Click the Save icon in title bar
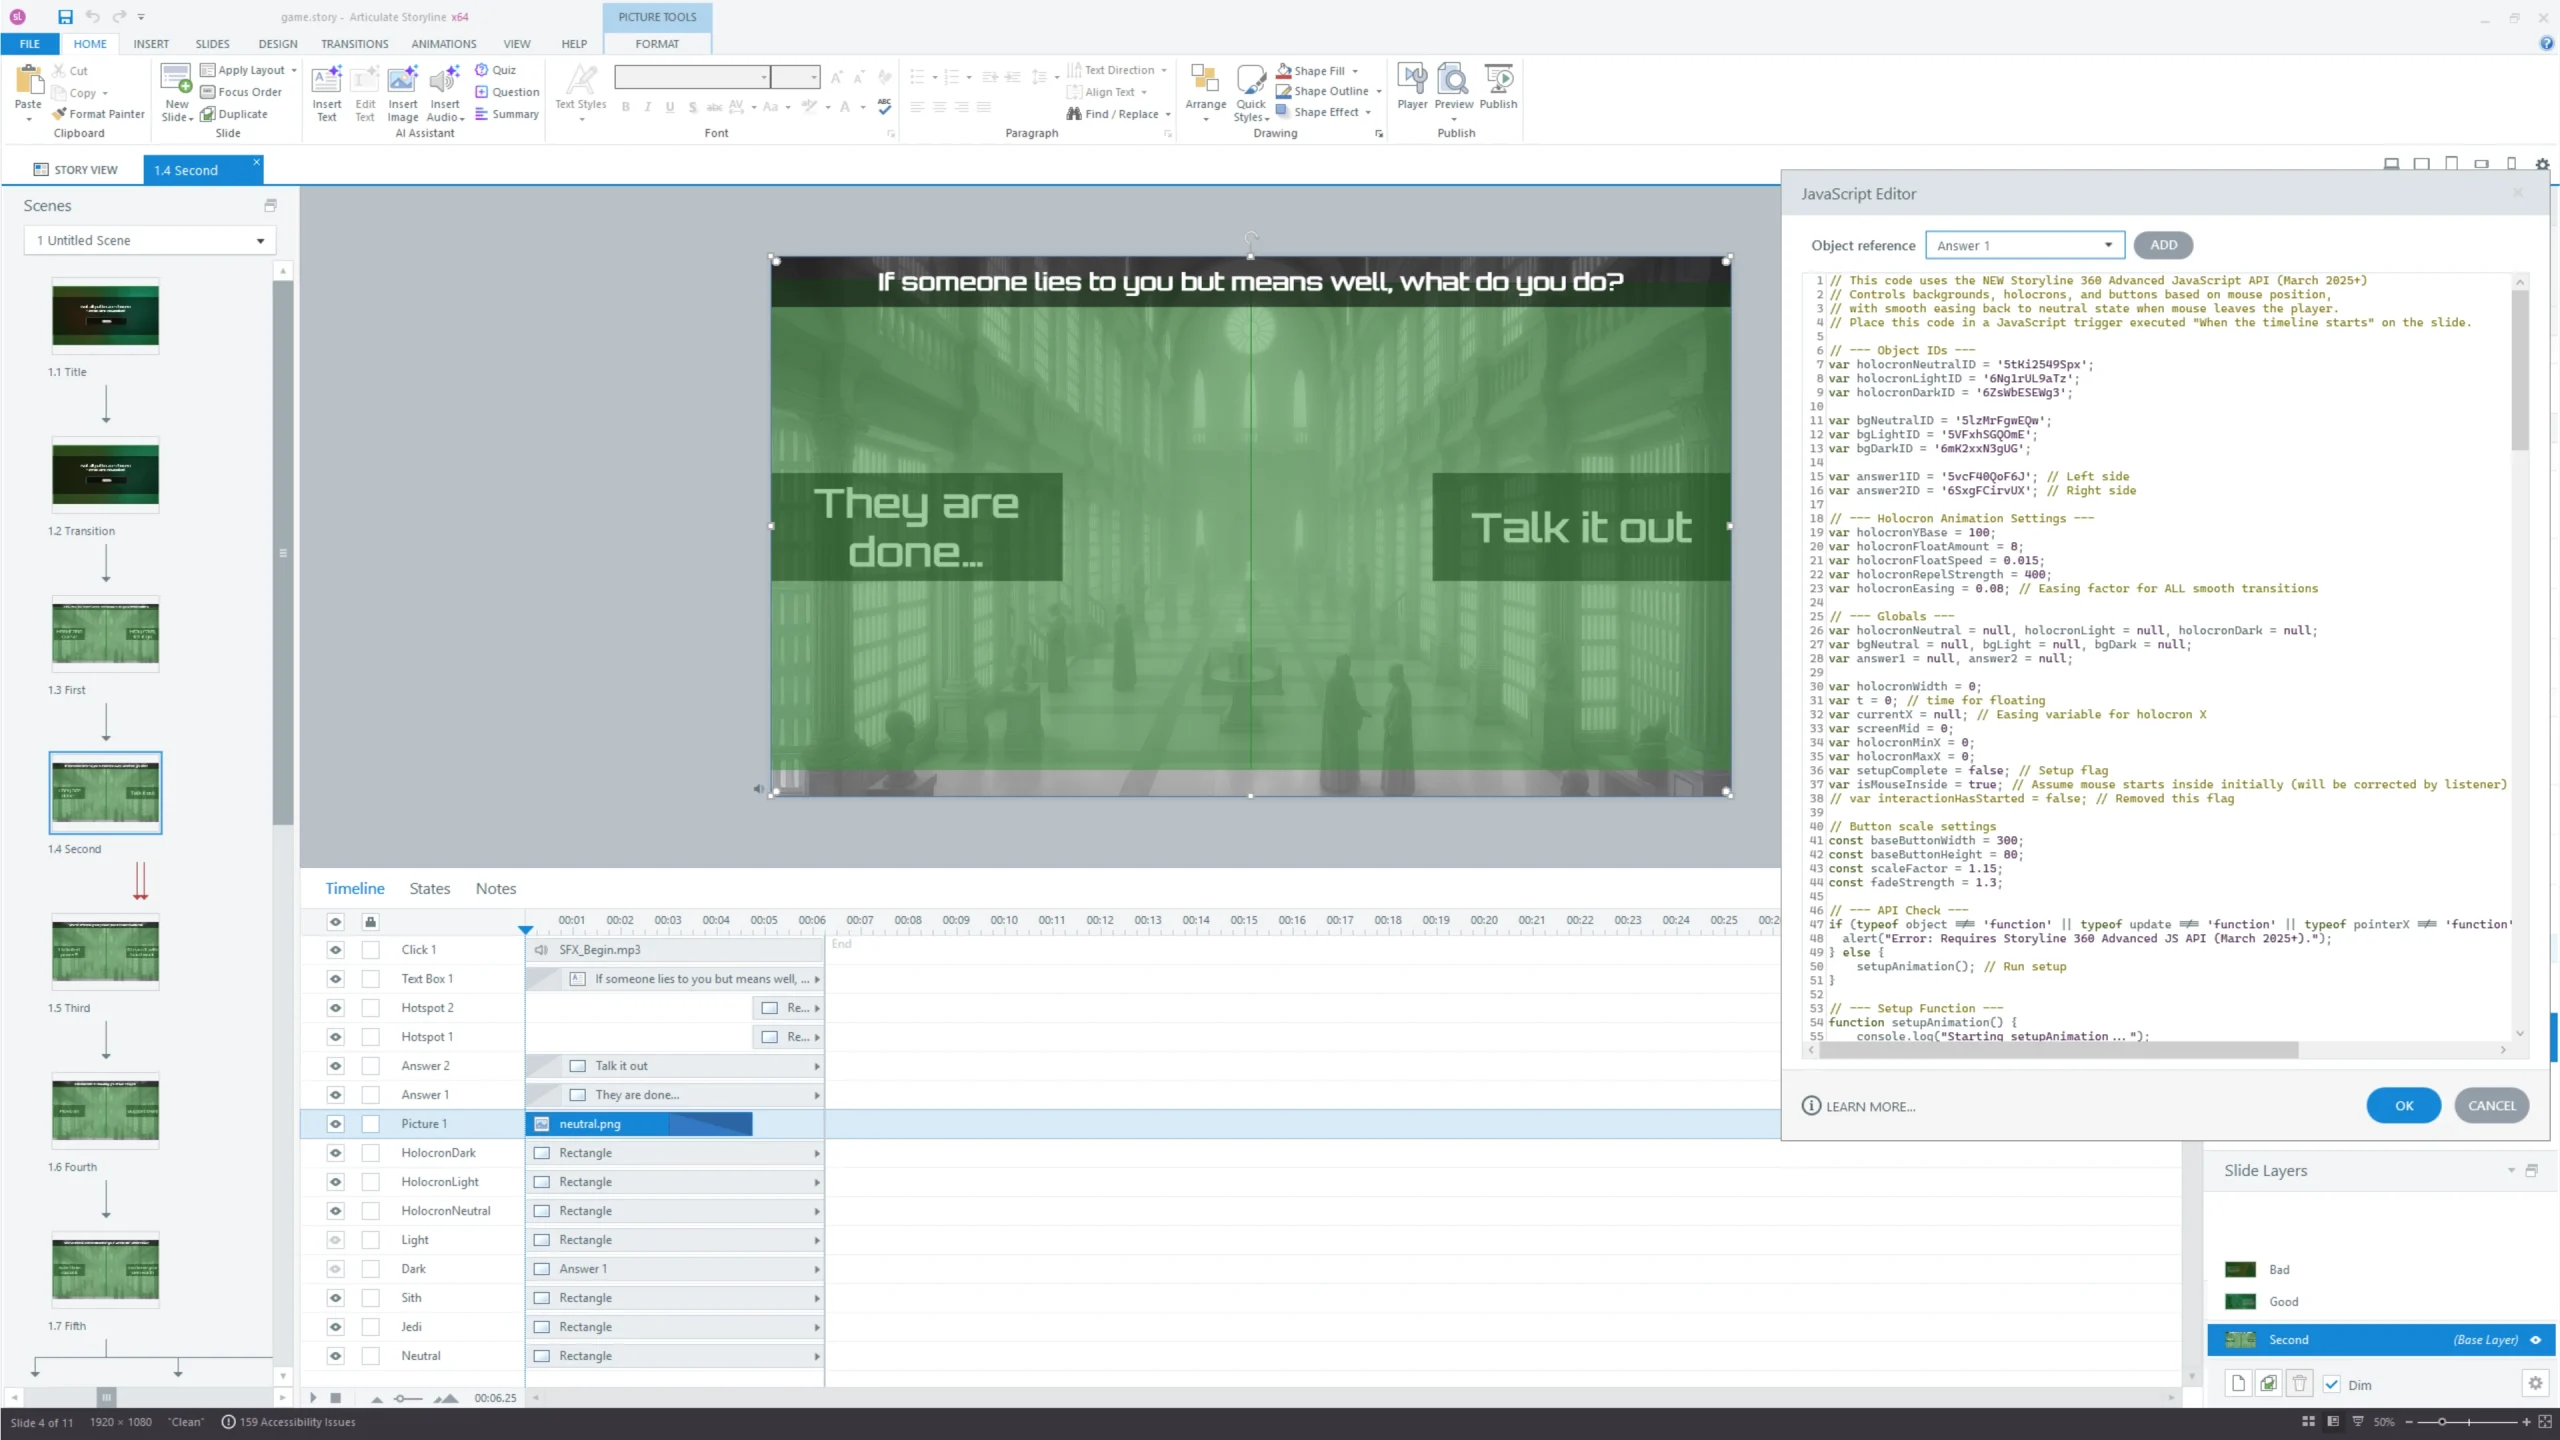The width and height of the screenshot is (2560, 1440). pyautogui.click(x=65, y=16)
